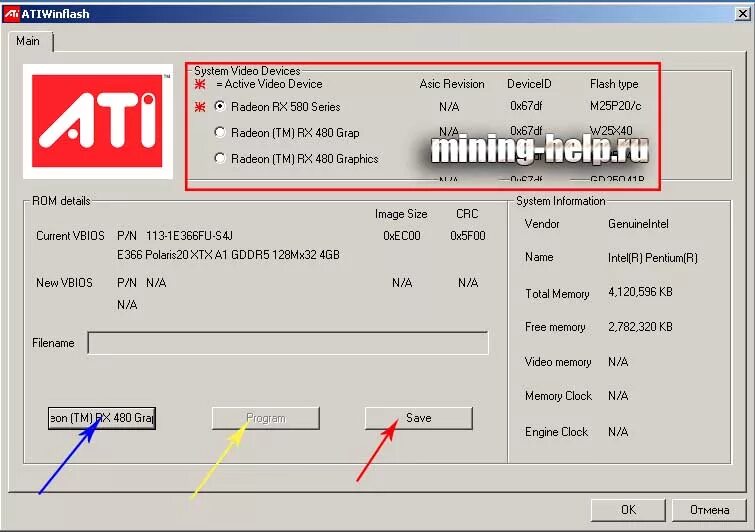Click the W25X40 flash type value
755x532 pixels.
pyautogui.click(x=611, y=130)
